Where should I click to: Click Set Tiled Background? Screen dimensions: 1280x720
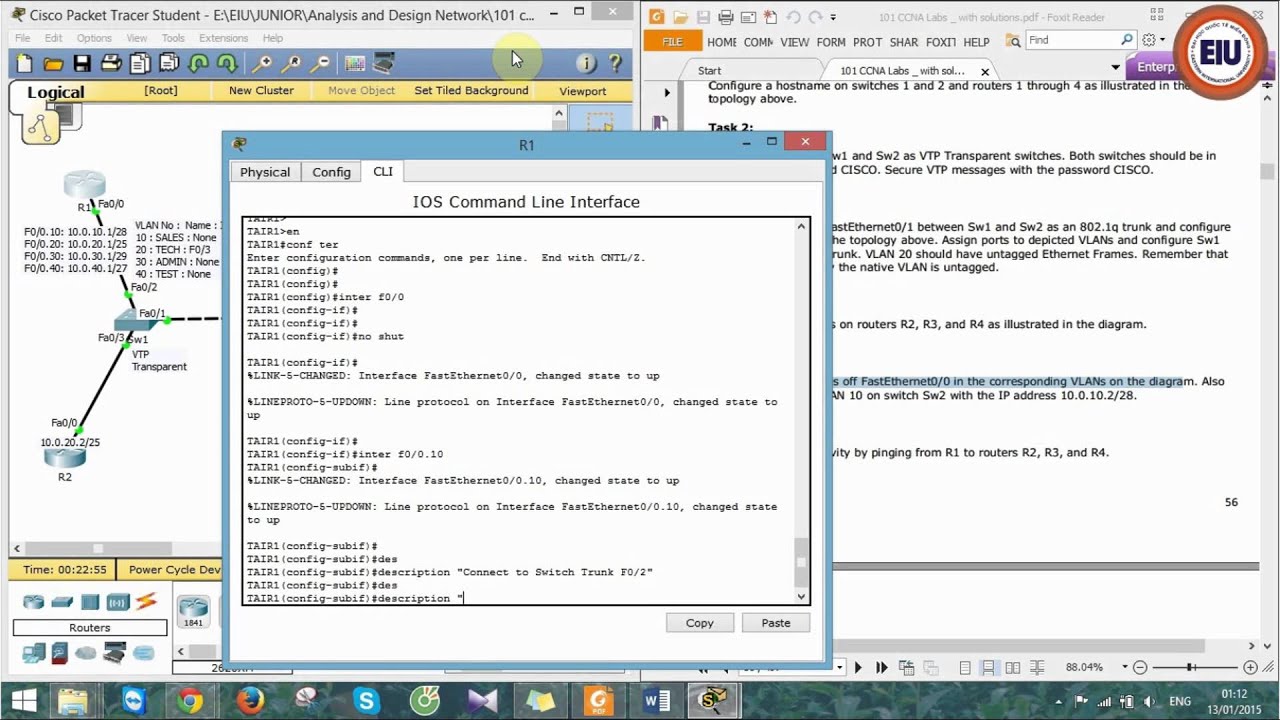[x=471, y=90]
